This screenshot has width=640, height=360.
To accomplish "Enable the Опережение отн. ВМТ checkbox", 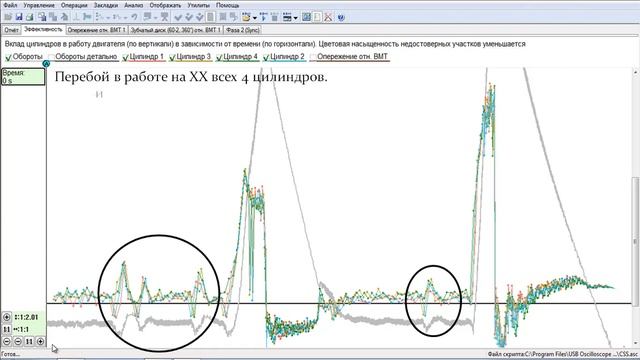I will click(x=313, y=57).
